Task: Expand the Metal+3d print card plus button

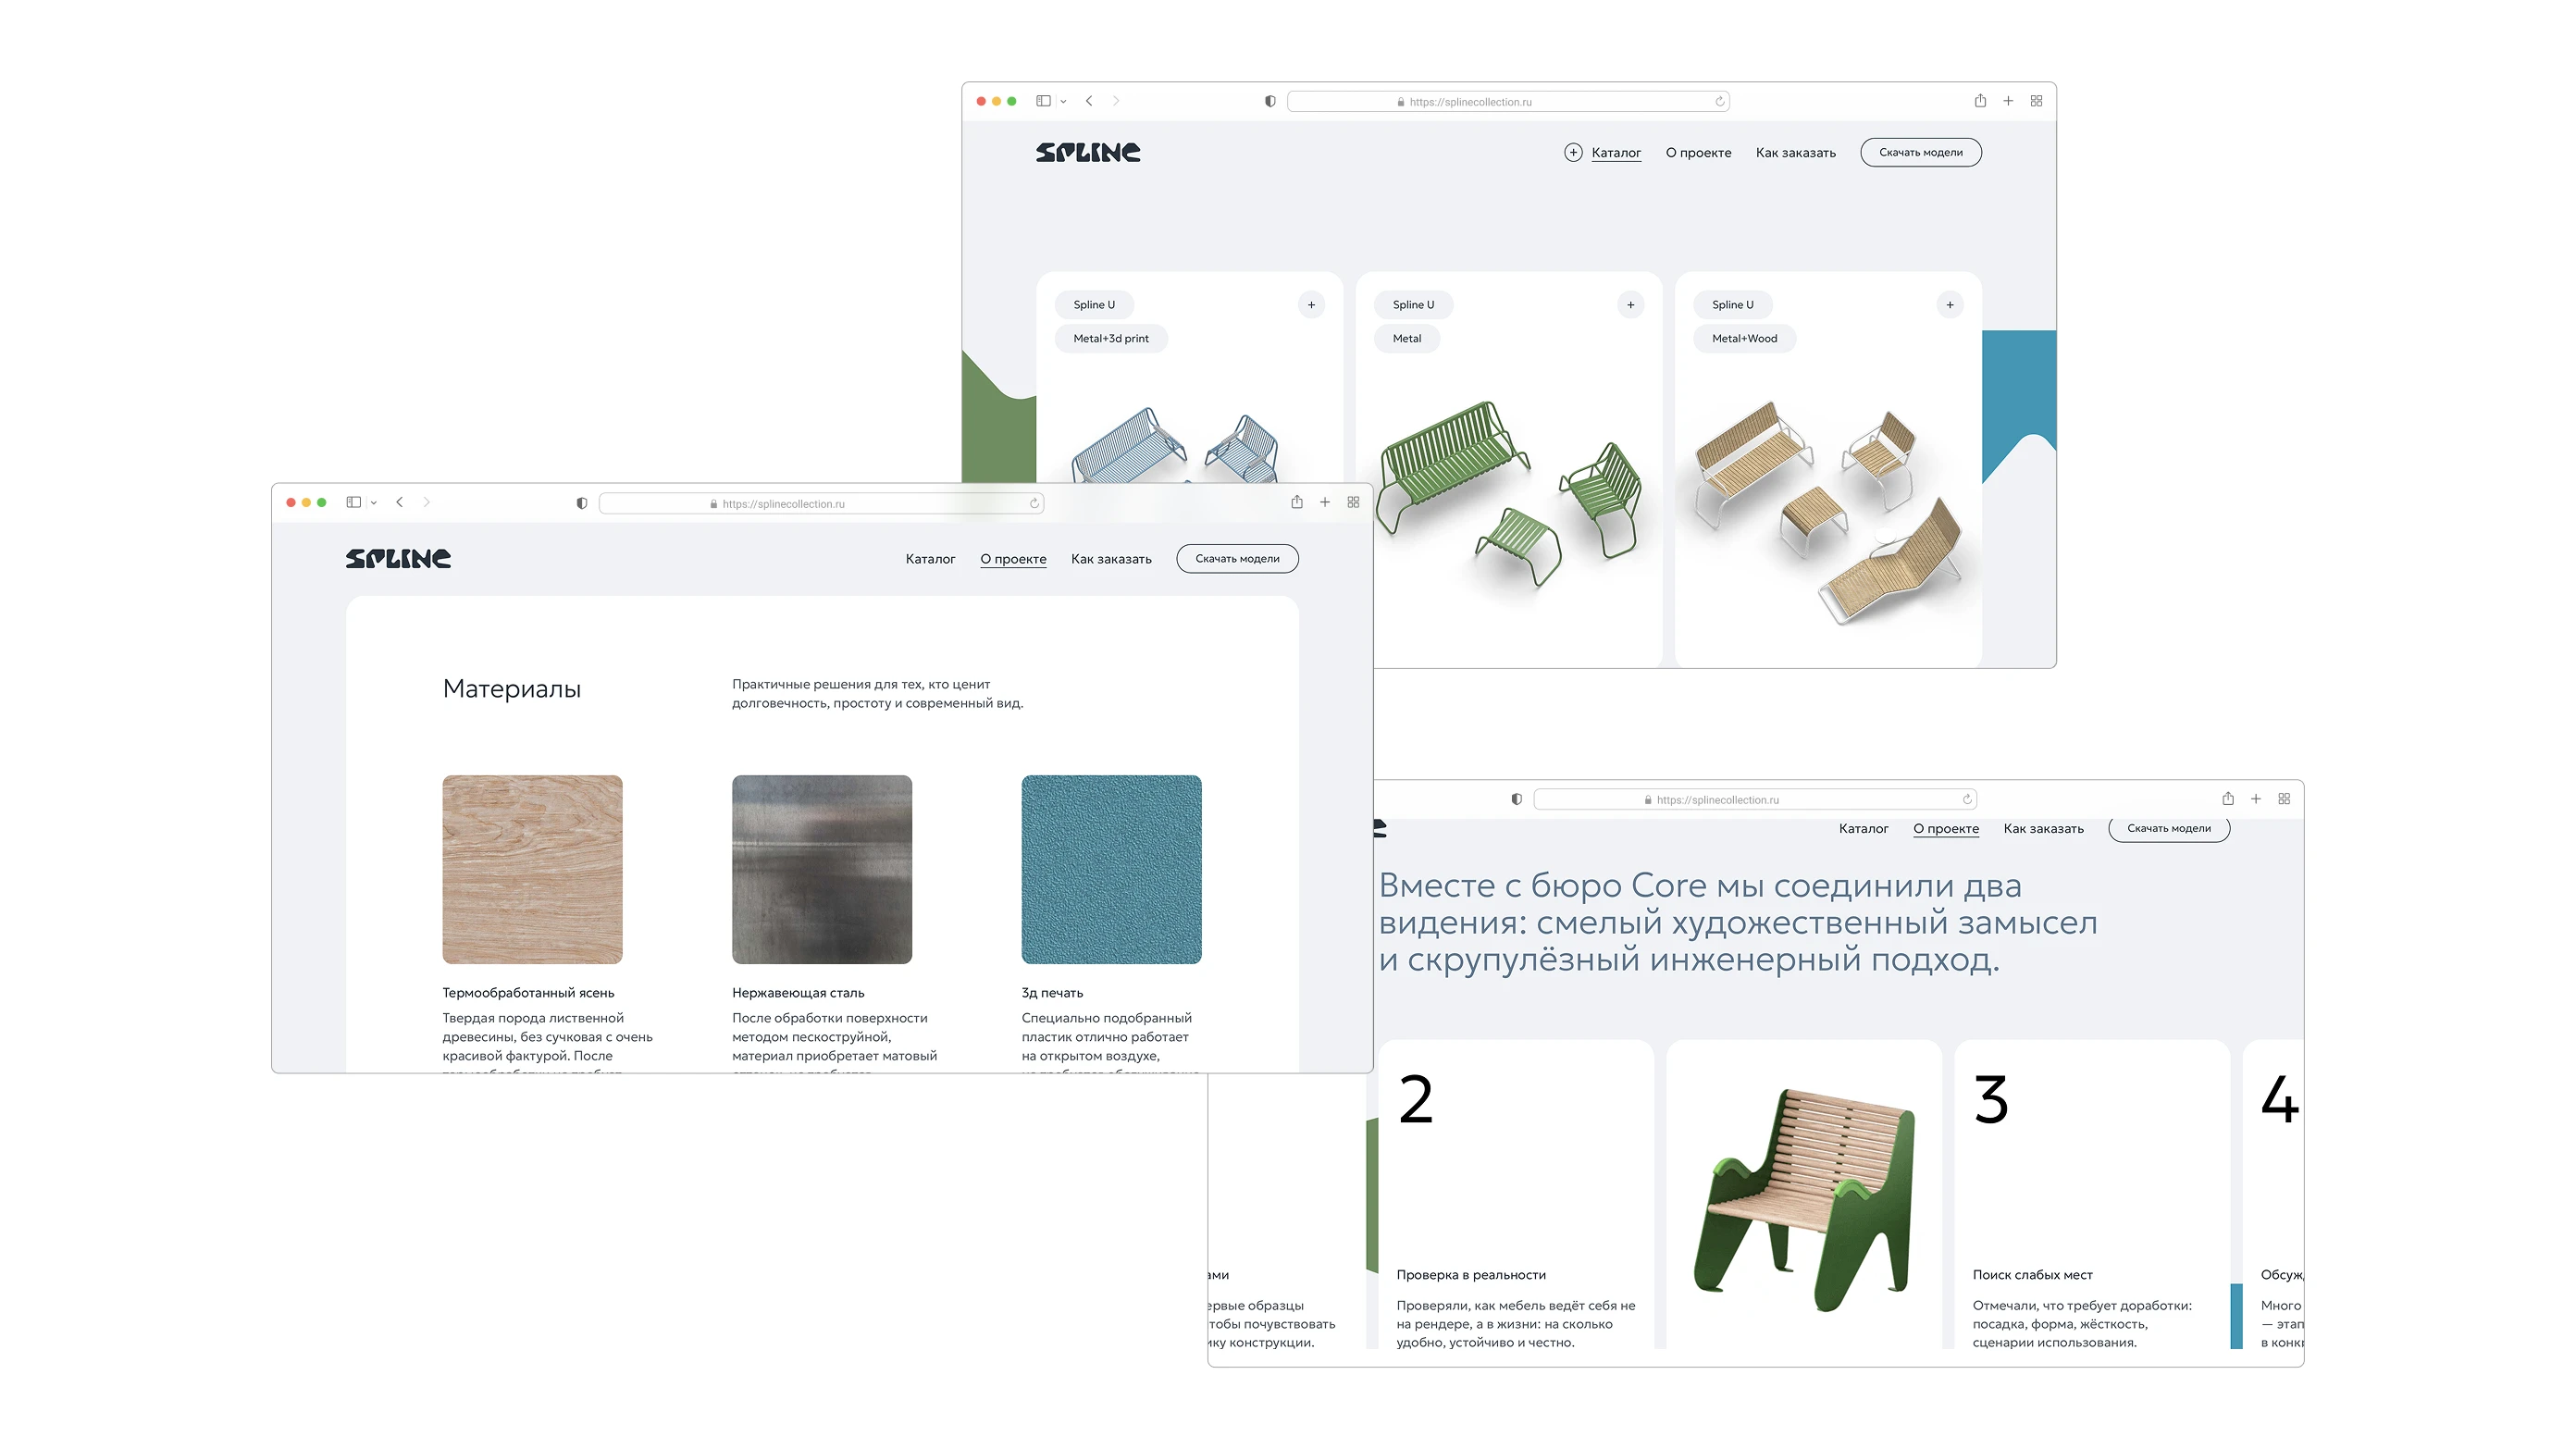Action: pyautogui.click(x=1311, y=305)
